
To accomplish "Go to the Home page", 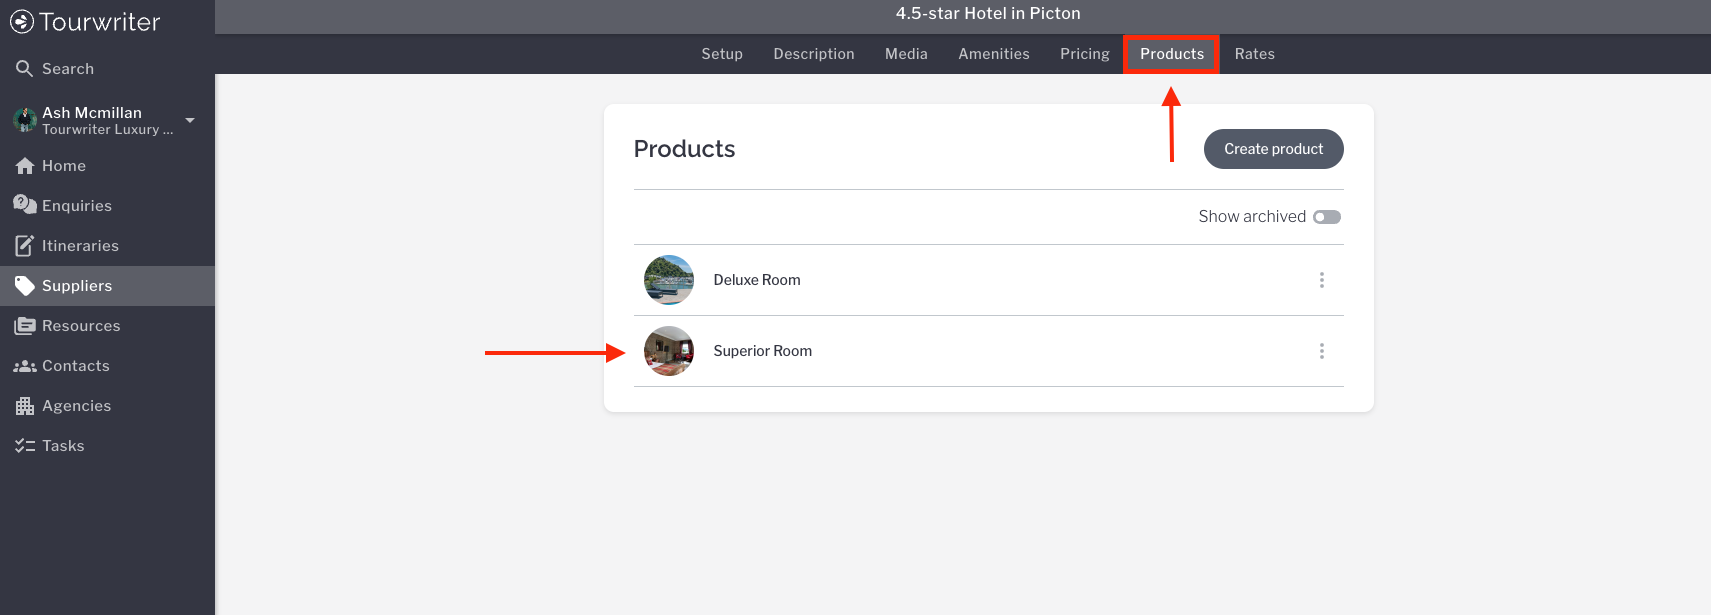I will pyautogui.click(x=63, y=166).
